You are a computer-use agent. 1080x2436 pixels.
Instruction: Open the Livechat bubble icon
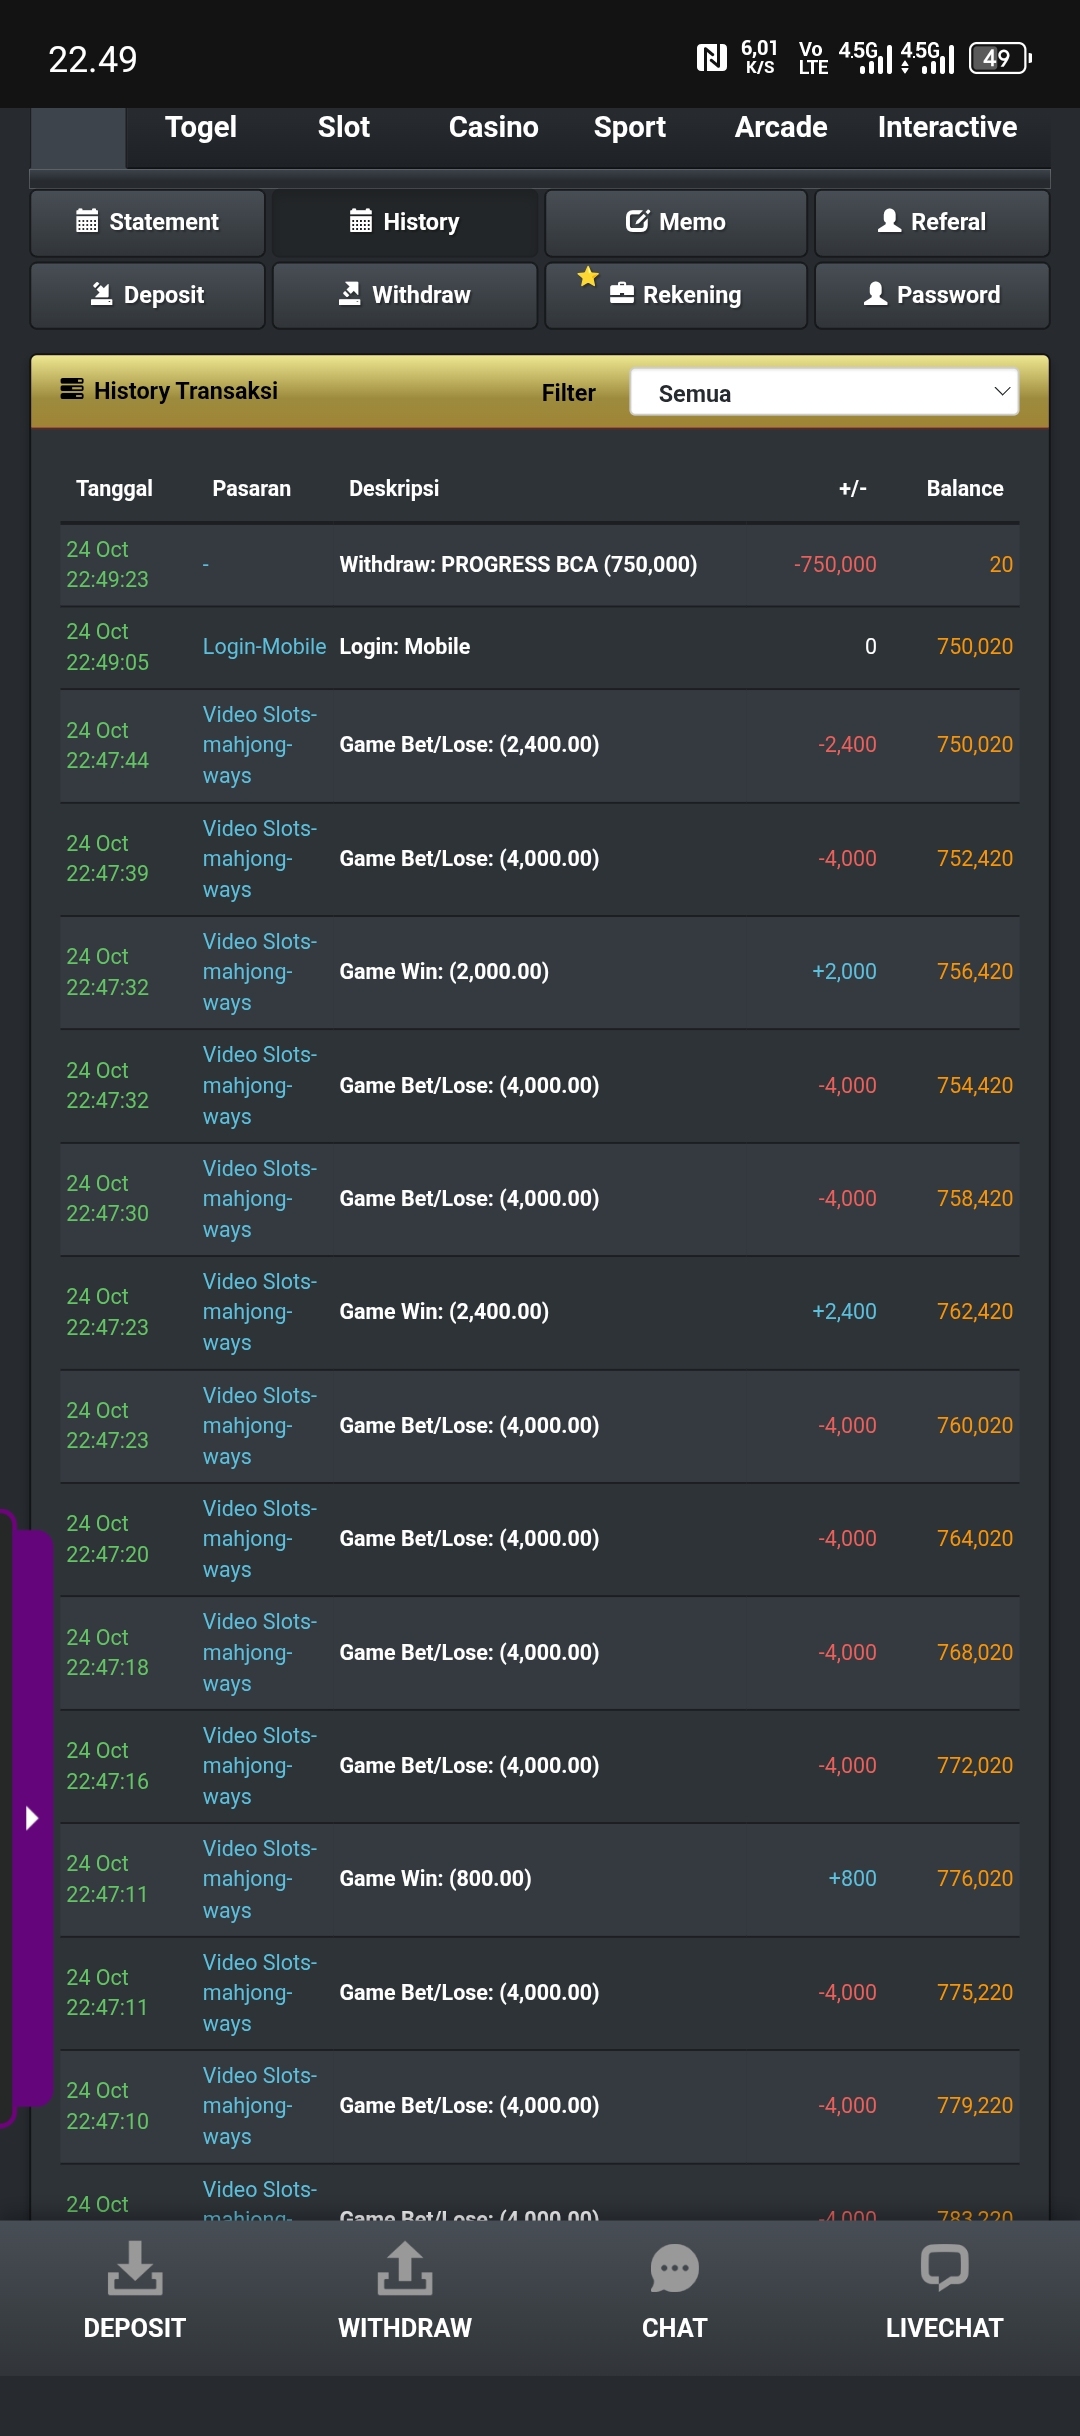click(944, 2268)
